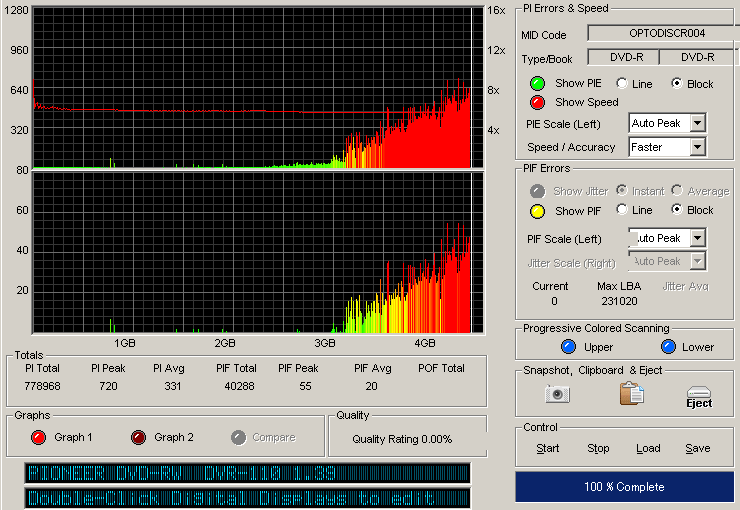The height and width of the screenshot is (510, 740).
Task: Click the first DVD-R Type field
Action: coord(623,57)
